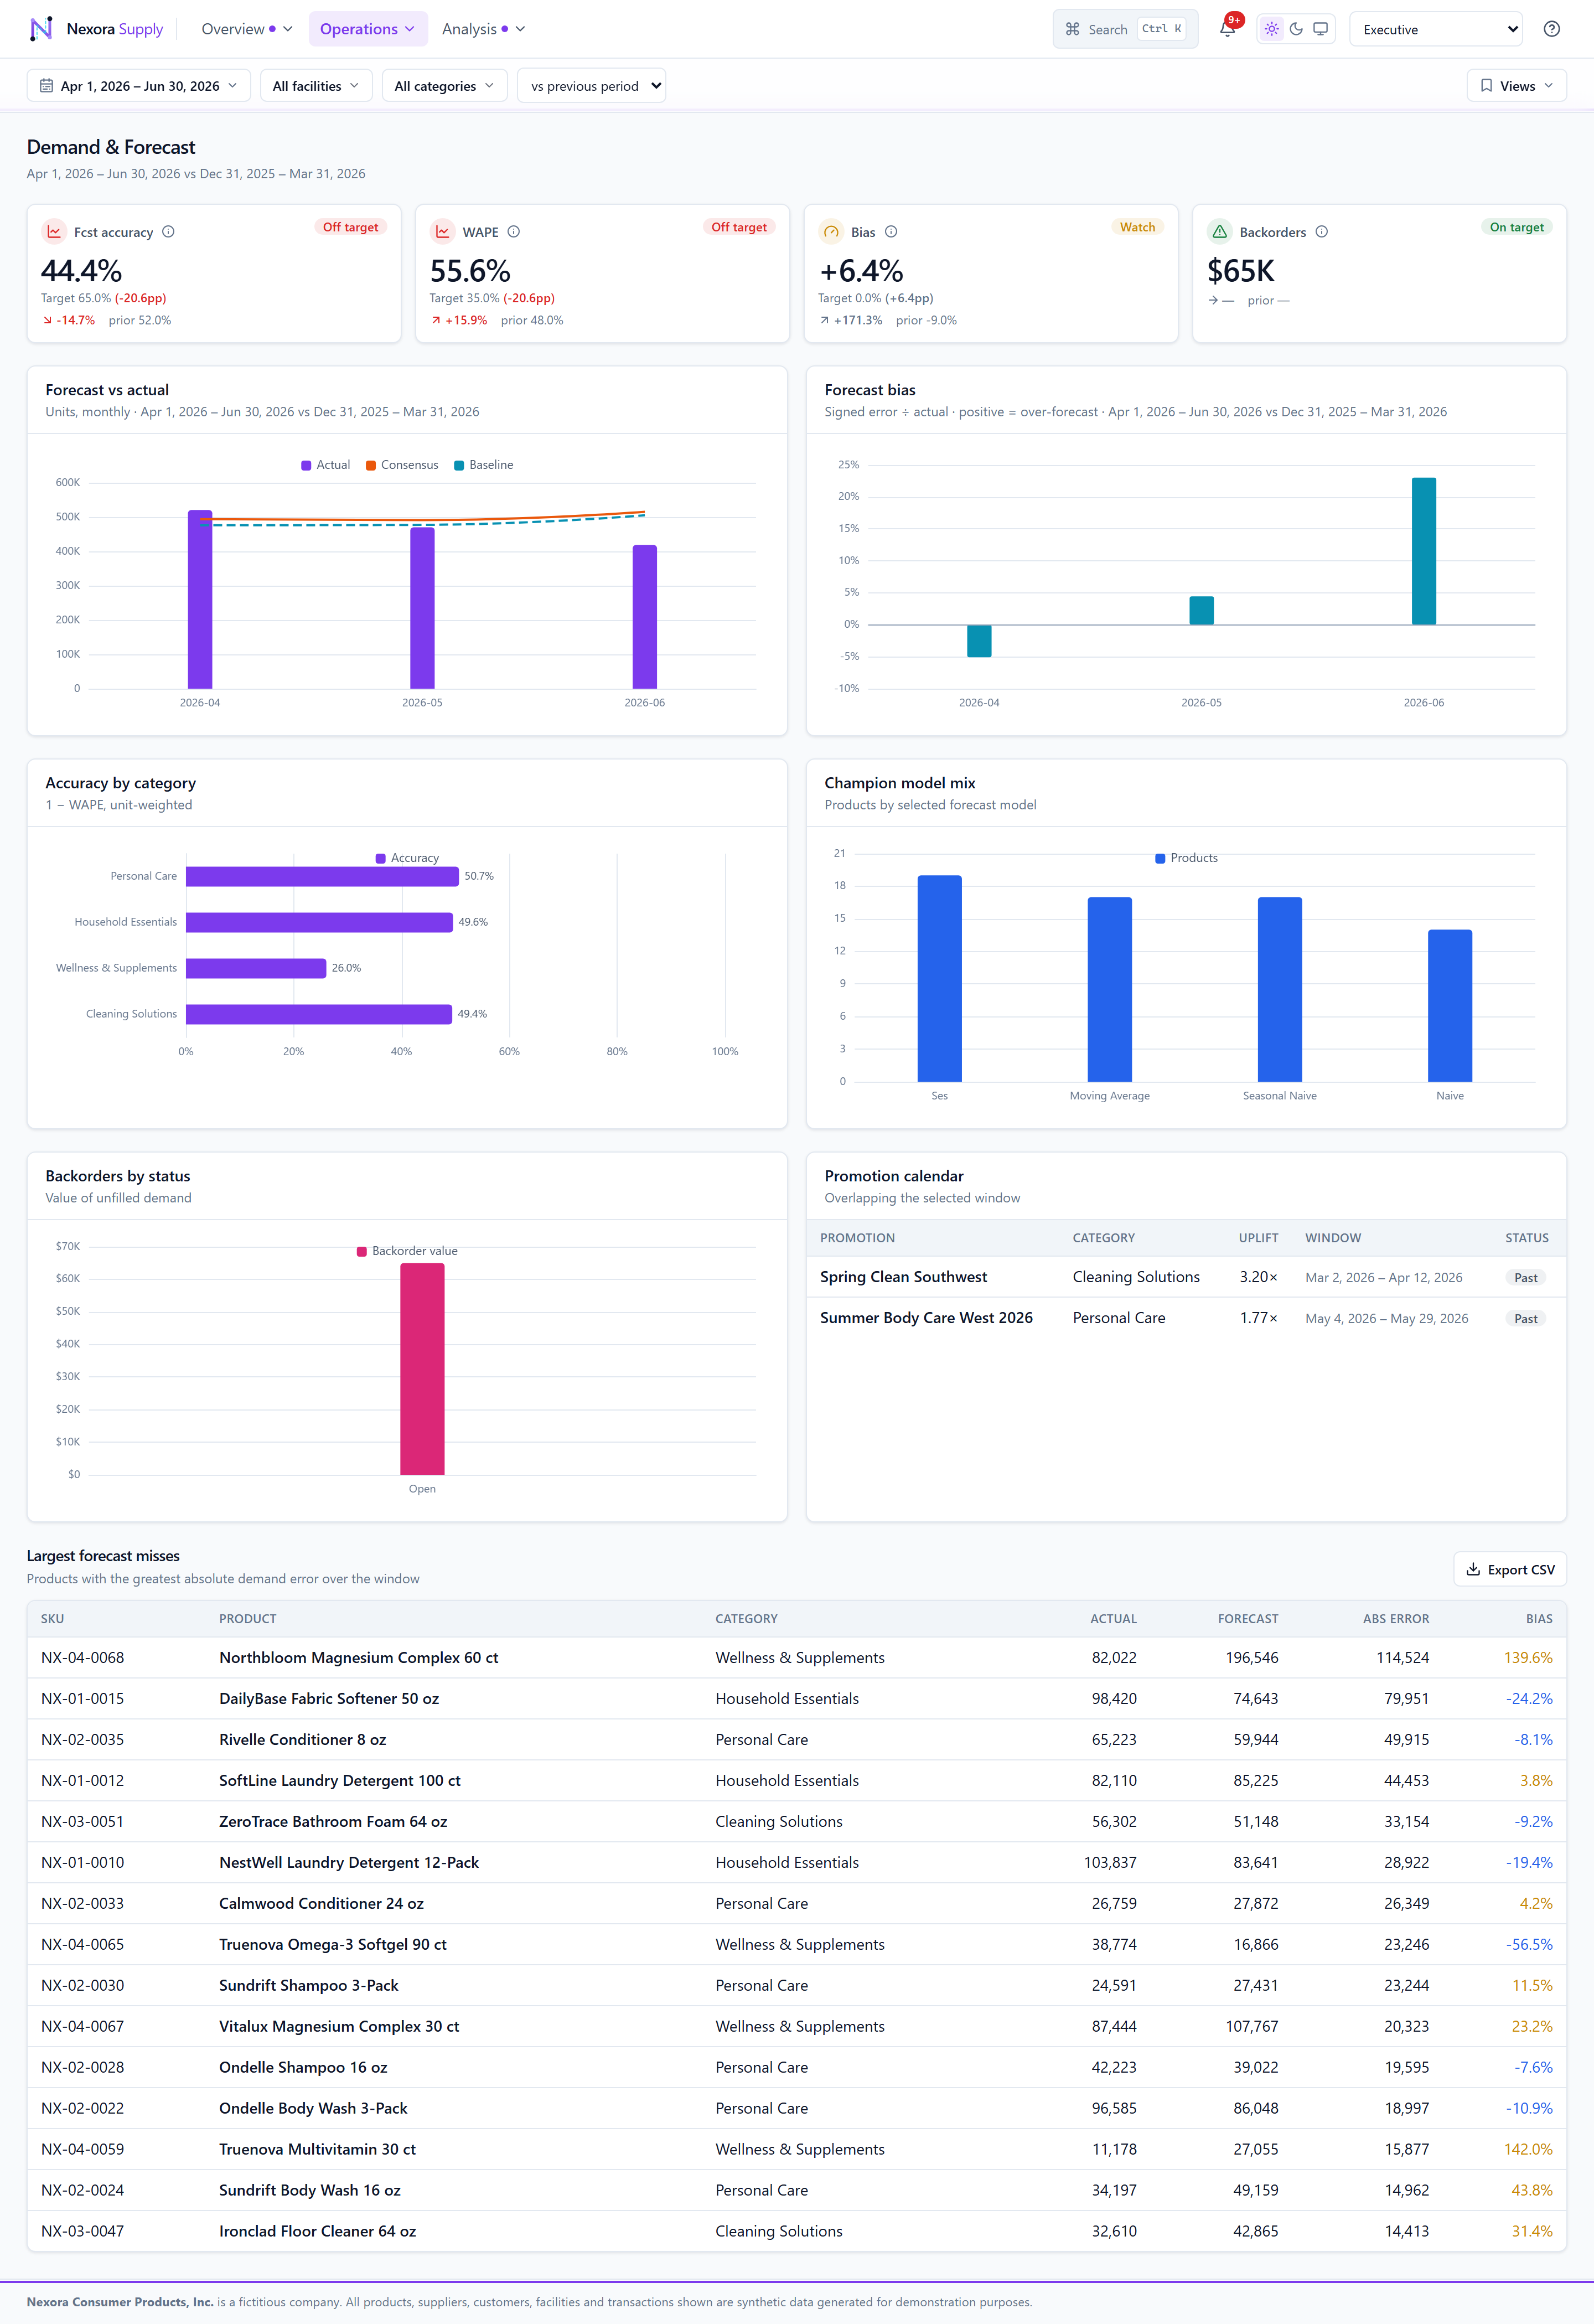This screenshot has height=2324, width=1594.
Task: Select system theme monitor toggle
Action: click(1320, 29)
